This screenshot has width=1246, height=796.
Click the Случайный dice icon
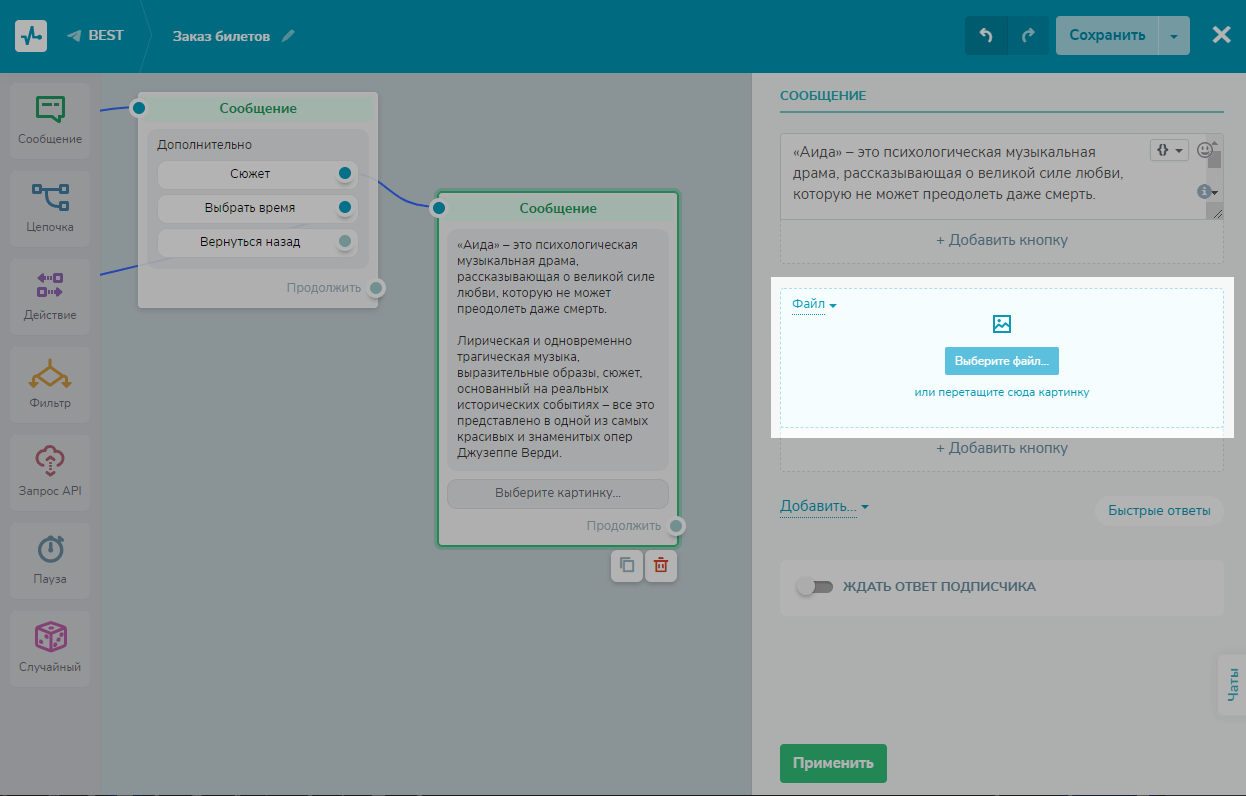50,637
